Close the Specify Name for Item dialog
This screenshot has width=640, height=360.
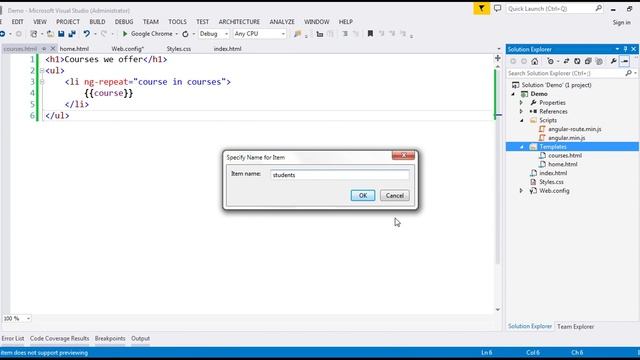point(403,155)
